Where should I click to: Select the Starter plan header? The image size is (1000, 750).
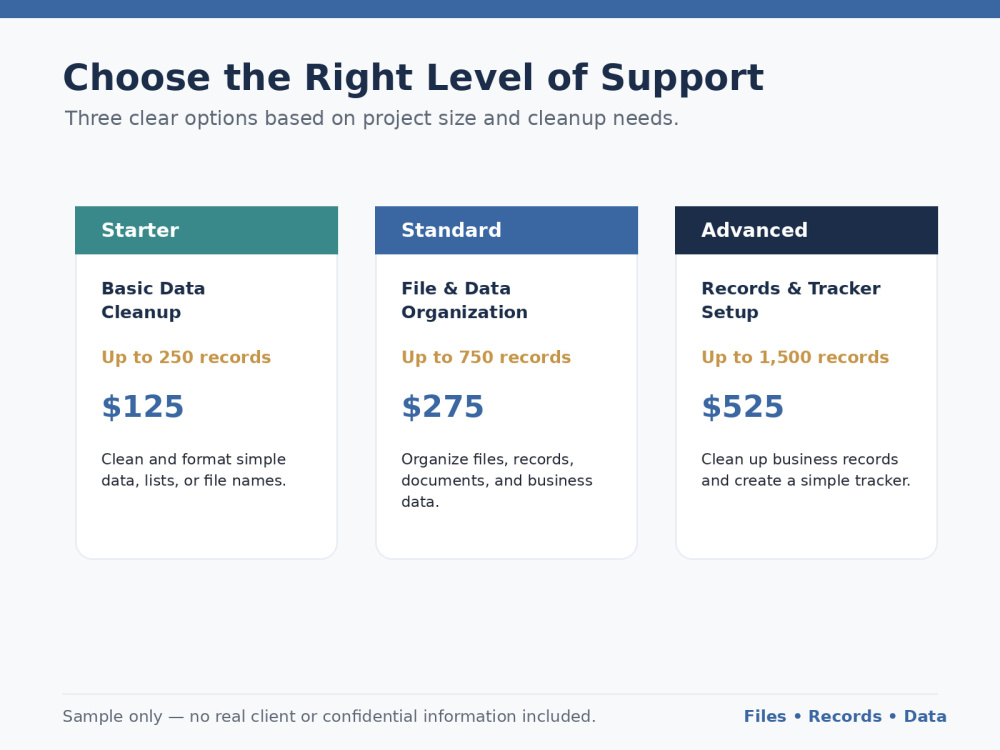tap(207, 230)
